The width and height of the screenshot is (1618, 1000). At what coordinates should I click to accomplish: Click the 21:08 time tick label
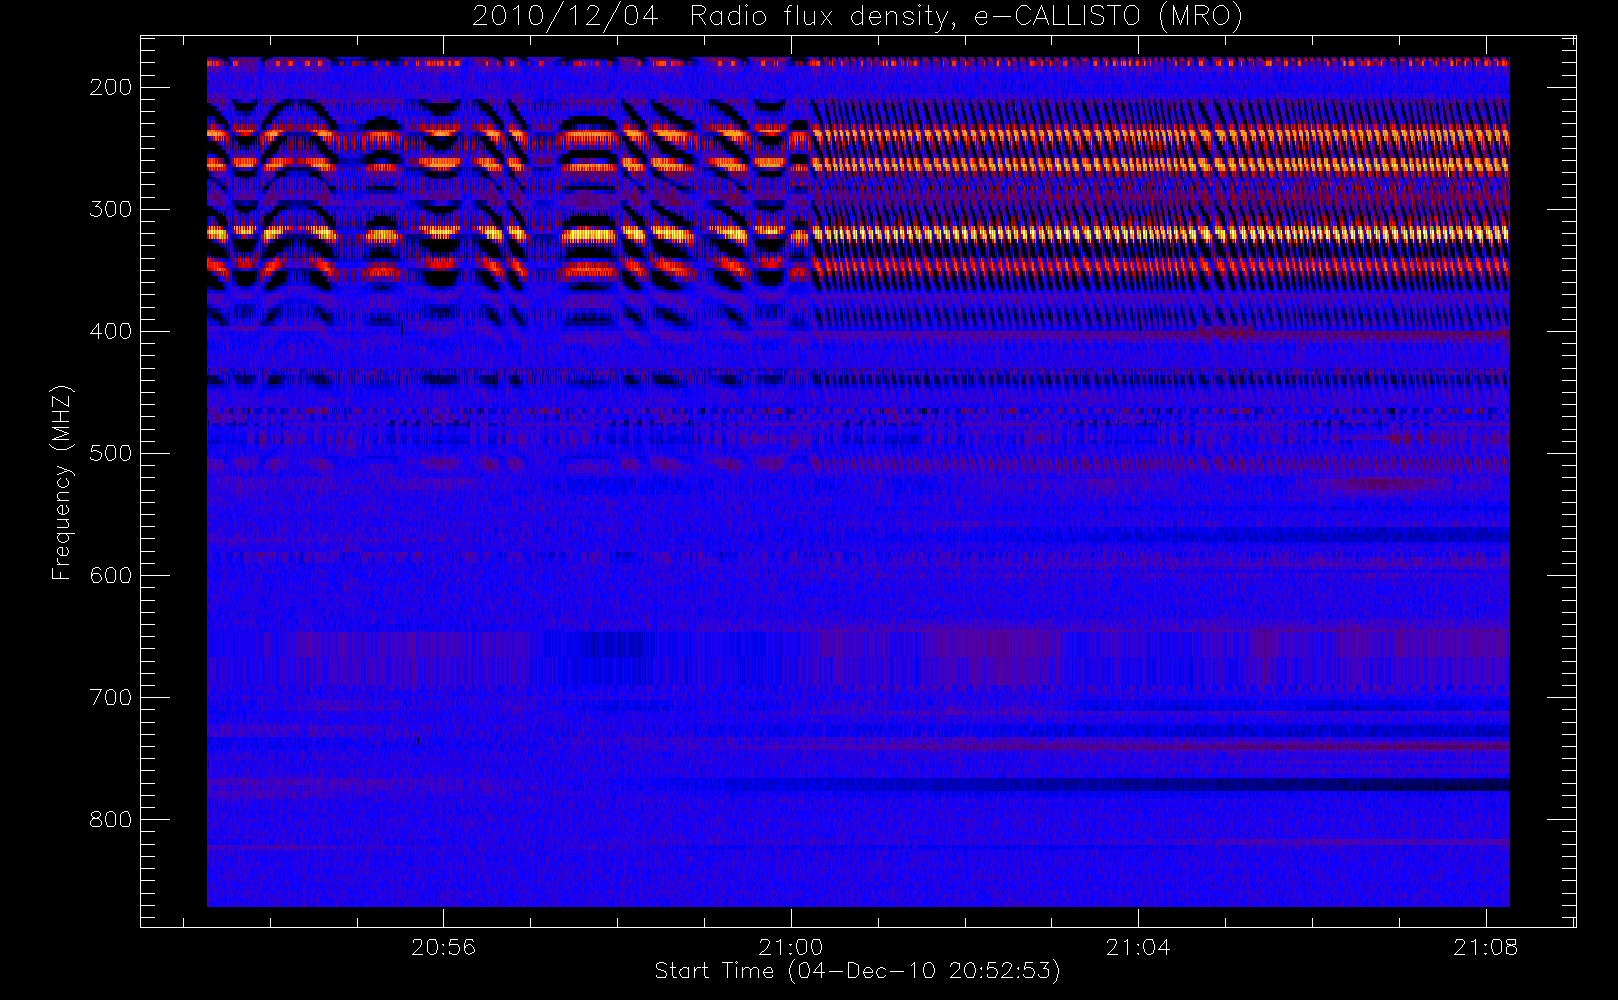(x=1486, y=947)
